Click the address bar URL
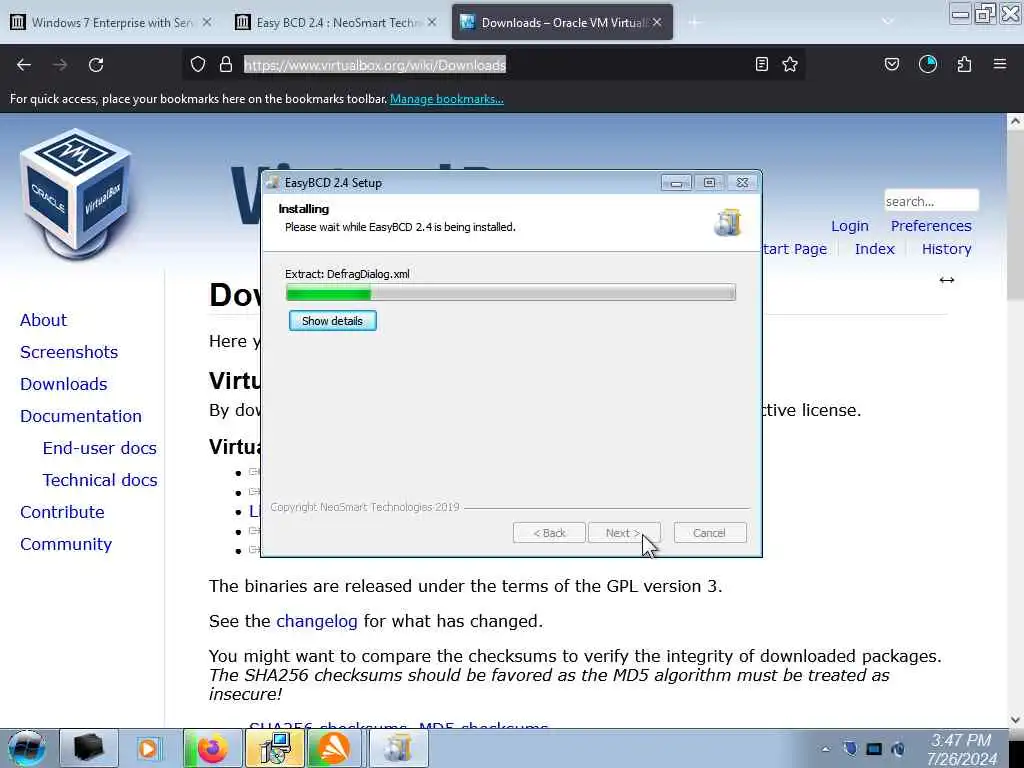The height and width of the screenshot is (768, 1024). tap(375, 65)
